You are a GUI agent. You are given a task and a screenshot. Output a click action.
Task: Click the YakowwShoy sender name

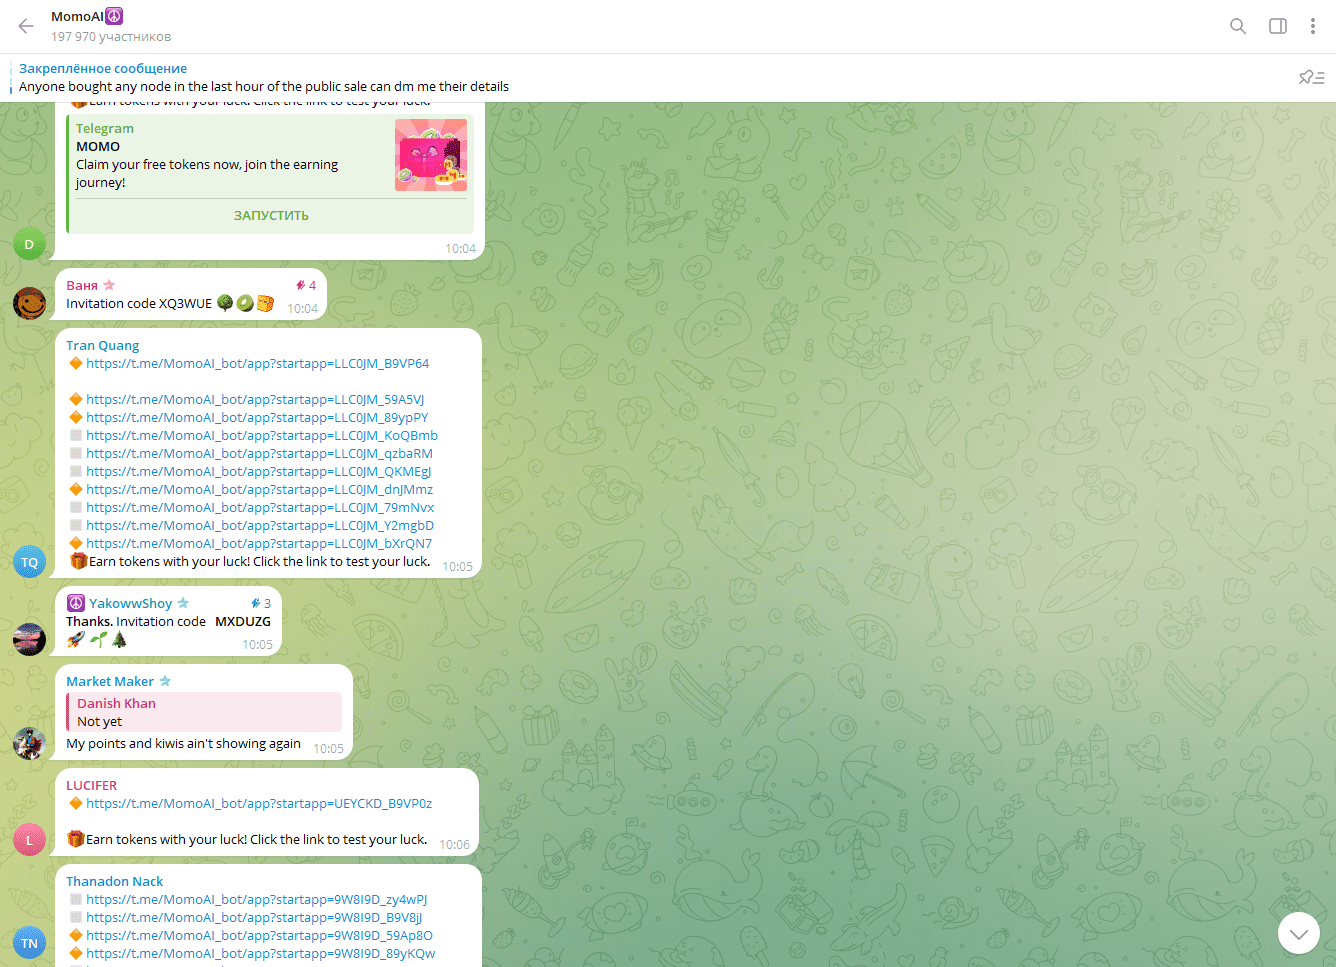tap(130, 603)
